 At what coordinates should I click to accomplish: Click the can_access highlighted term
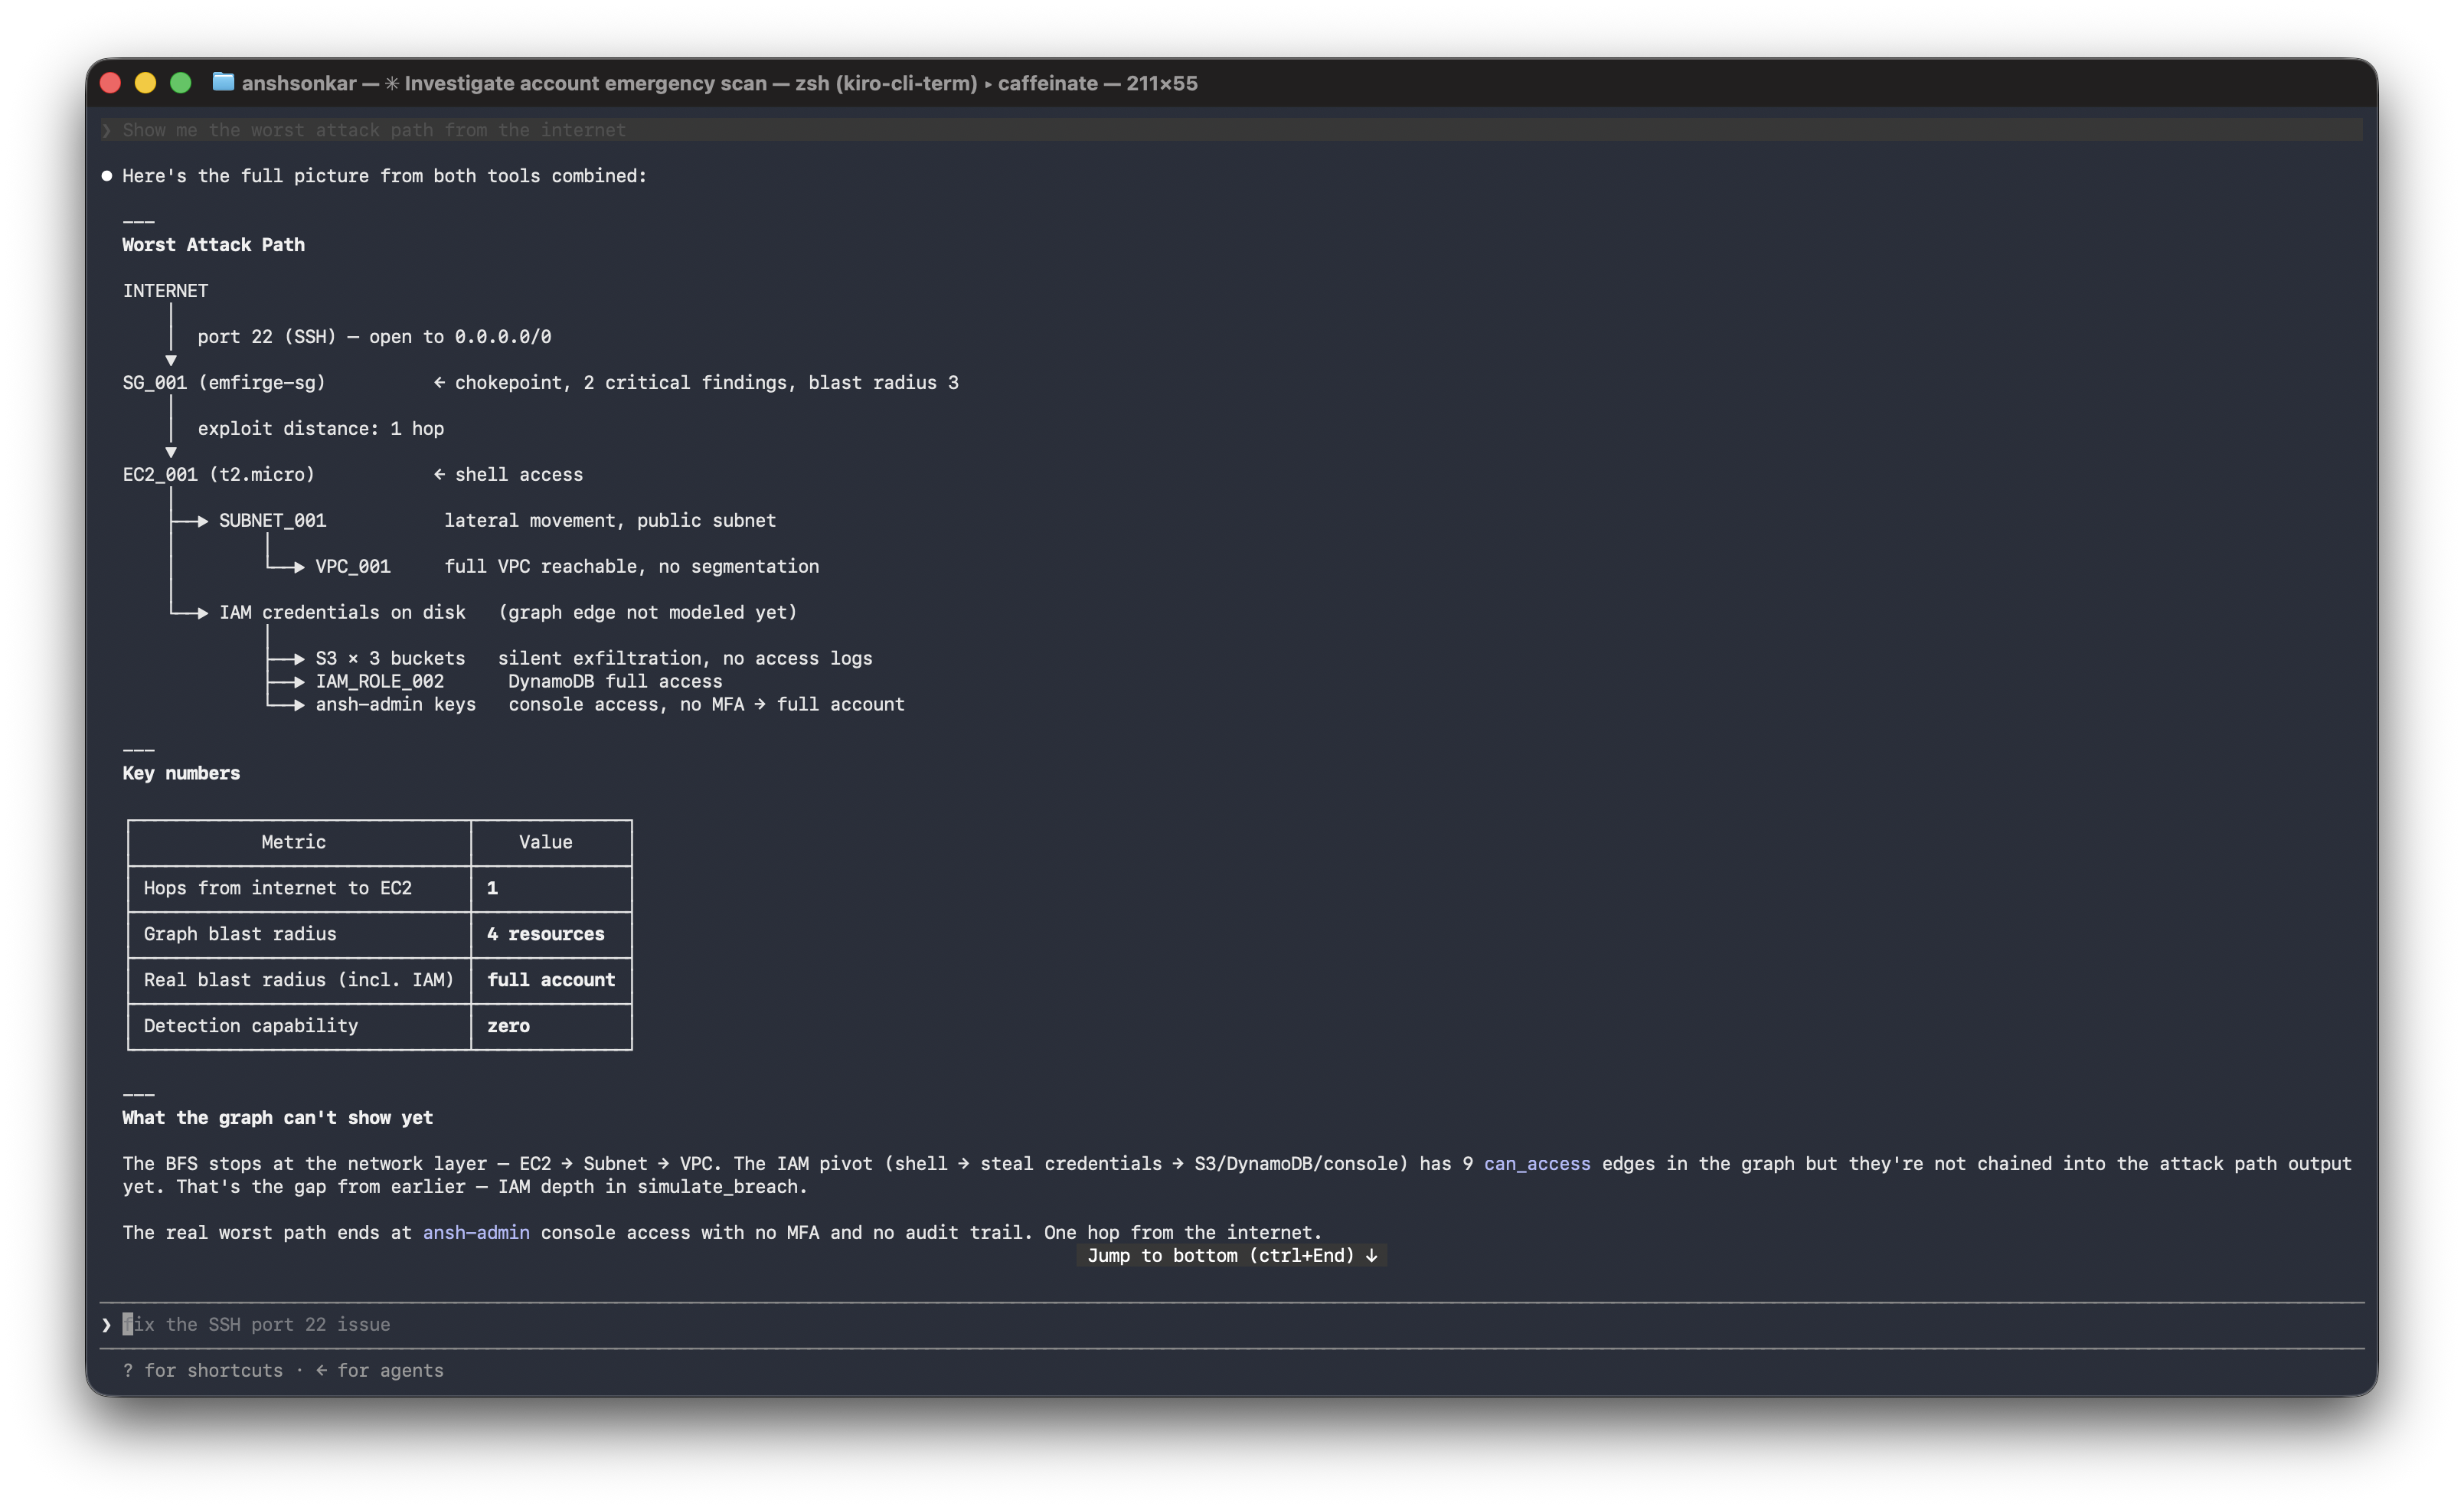click(x=1537, y=1163)
